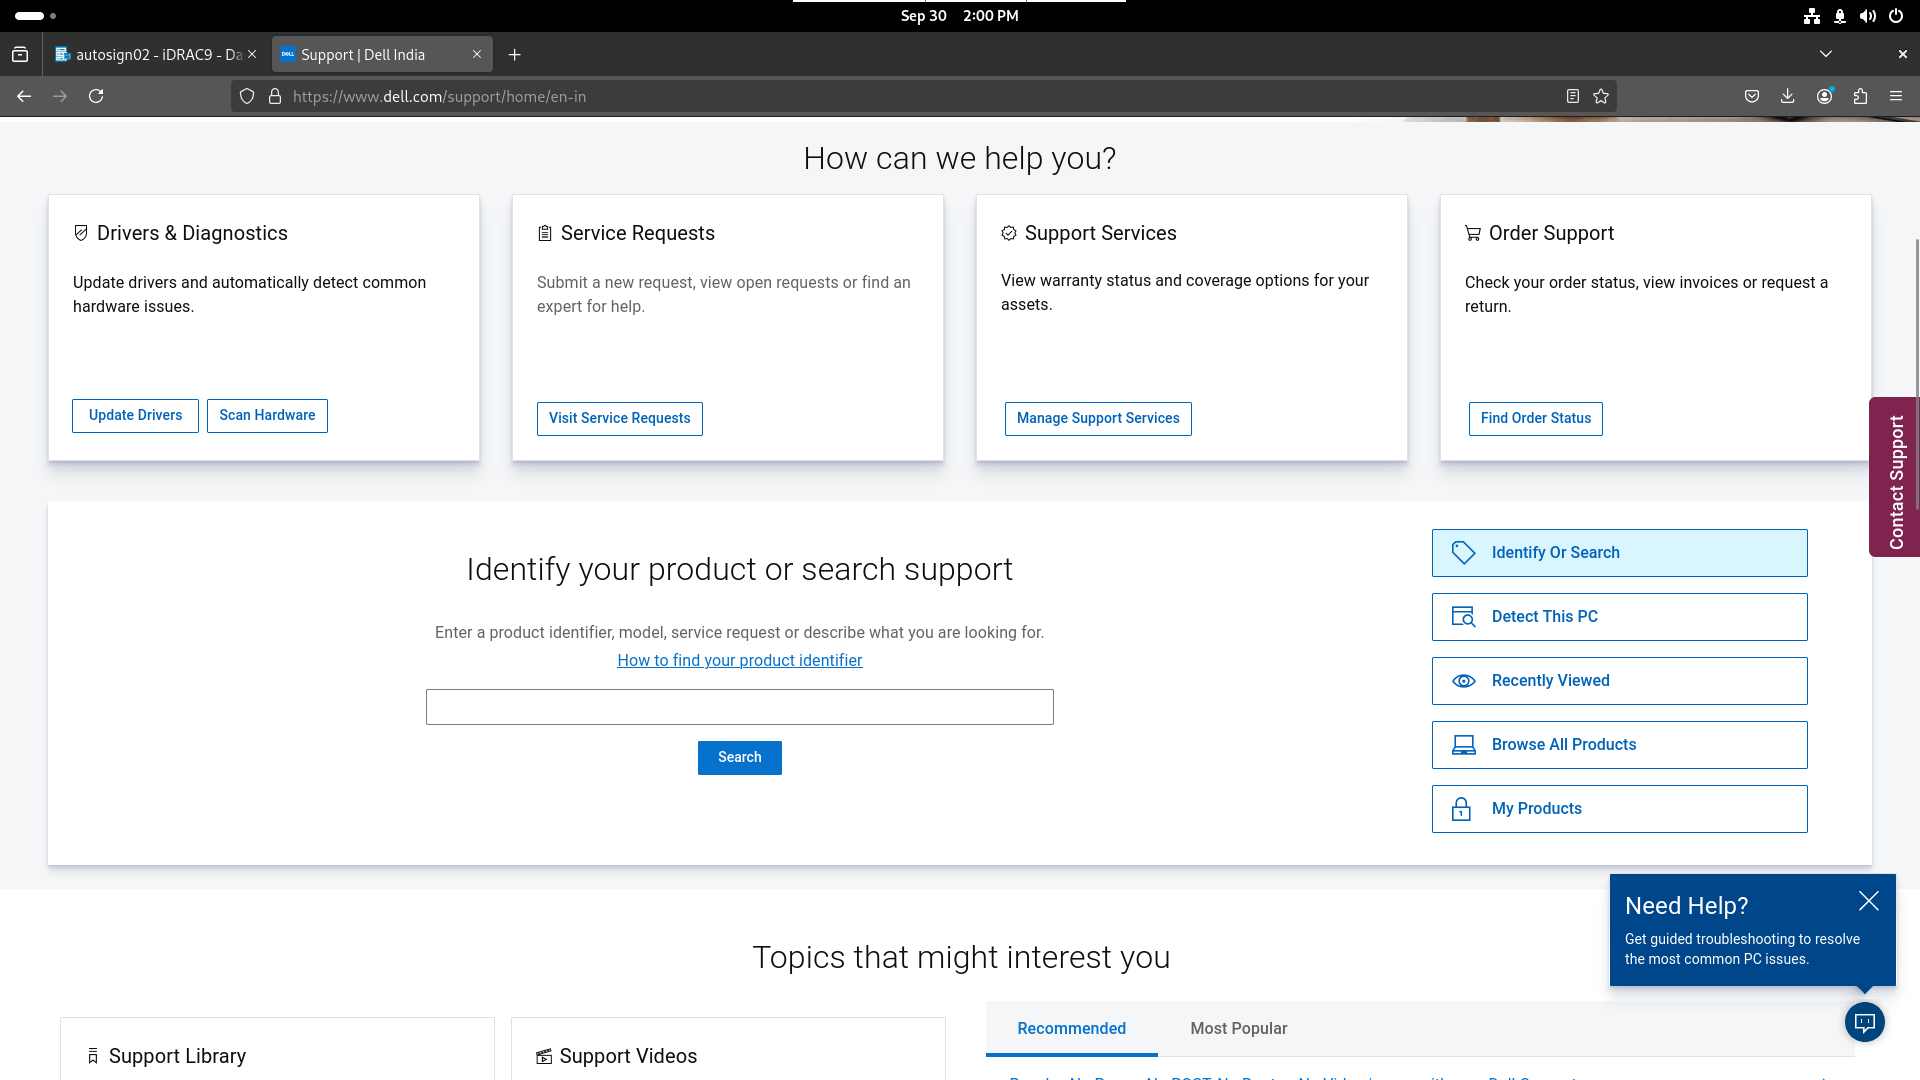Bookmark this page with star icon

[1601, 96]
